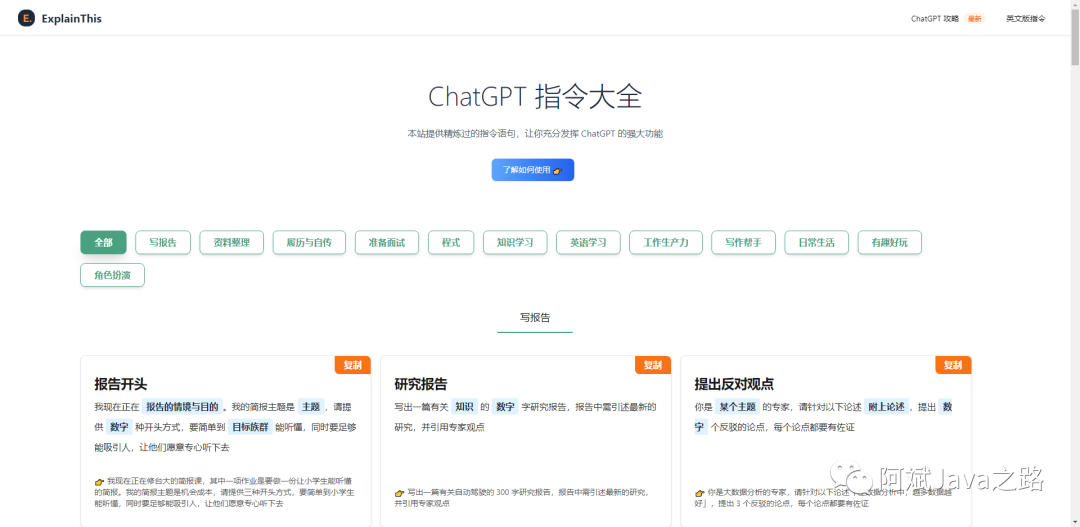Select the 程式 category filter
The height and width of the screenshot is (527, 1080).
click(451, 243)
